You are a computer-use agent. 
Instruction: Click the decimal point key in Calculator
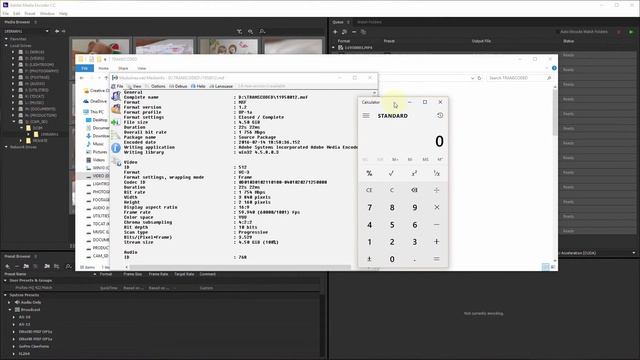(414, 259)
